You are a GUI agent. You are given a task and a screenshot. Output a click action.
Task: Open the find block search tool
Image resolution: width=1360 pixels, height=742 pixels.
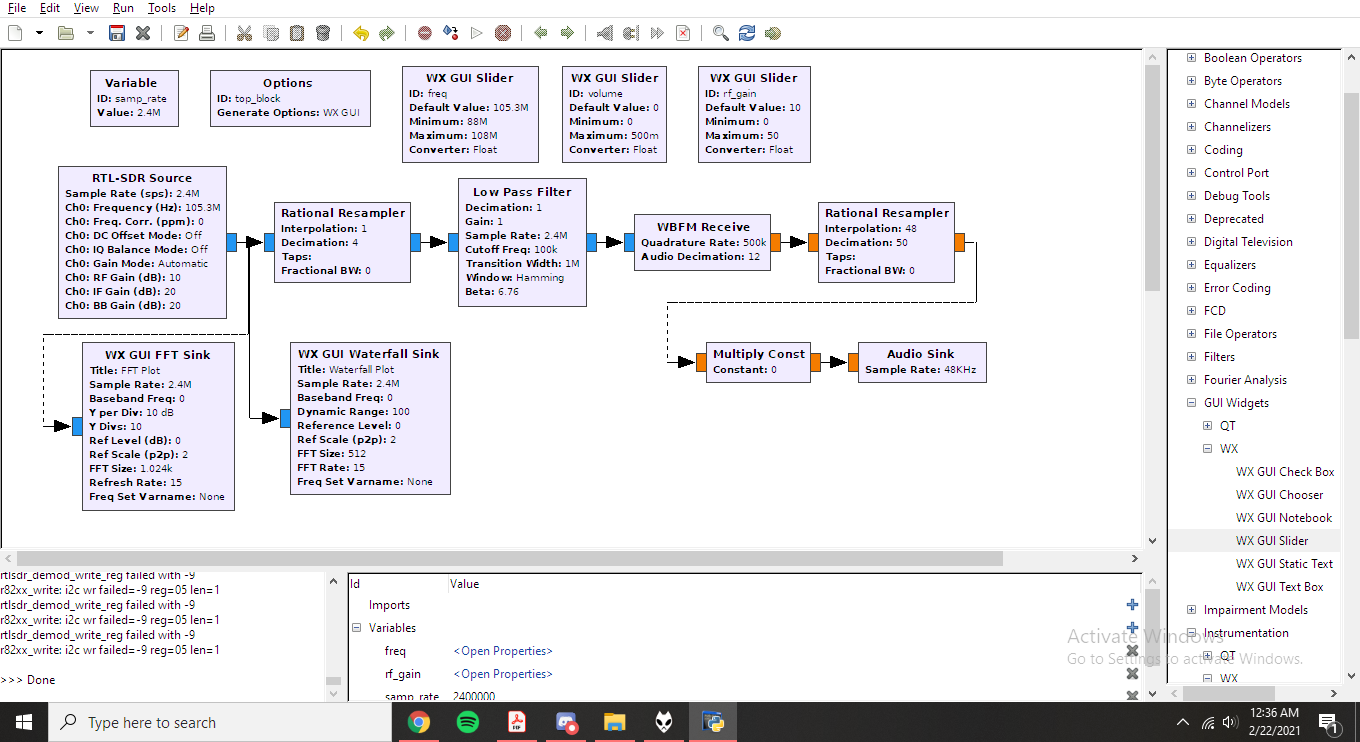(x=719, y=32)
